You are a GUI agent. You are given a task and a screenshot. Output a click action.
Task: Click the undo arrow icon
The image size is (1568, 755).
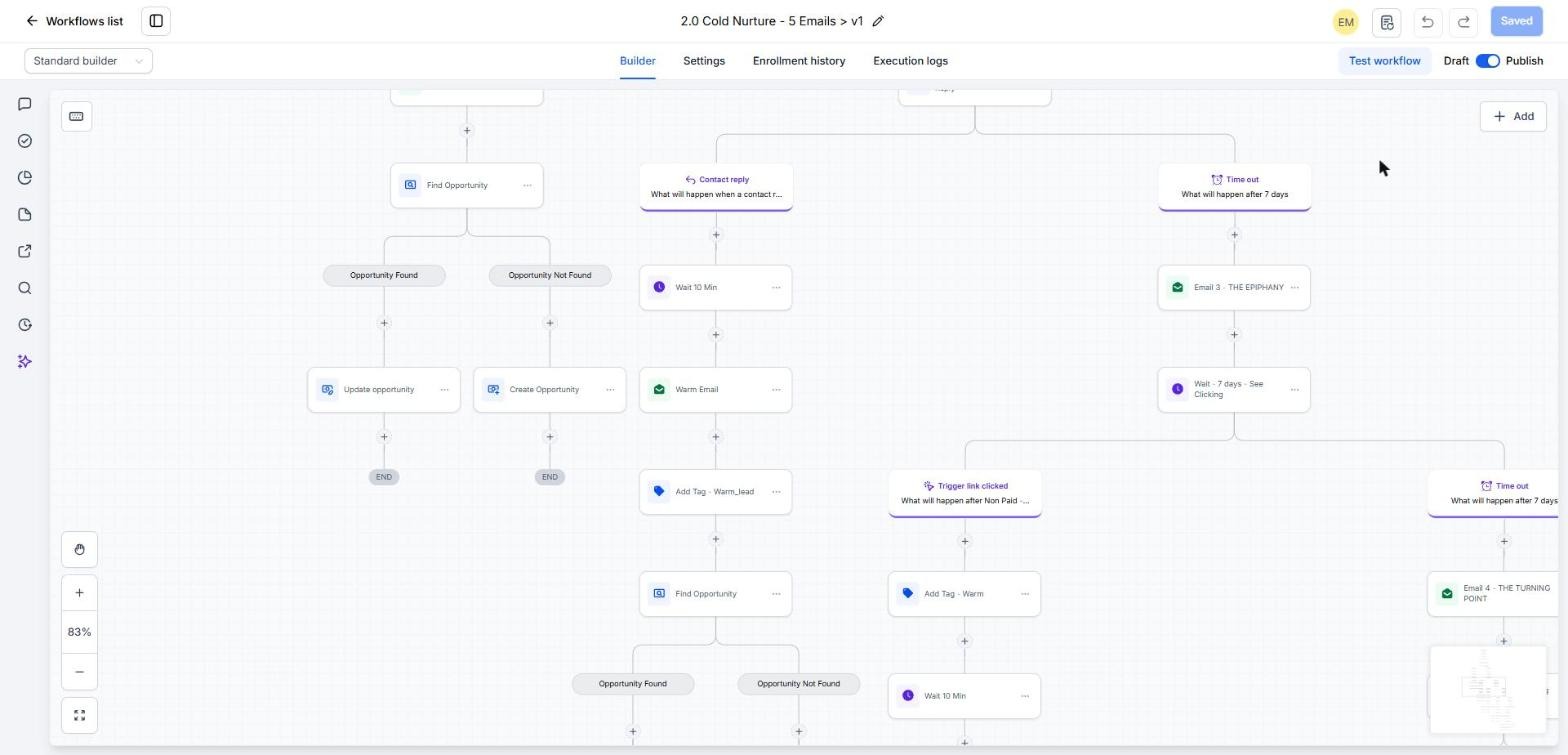[x=1427, y=21]
